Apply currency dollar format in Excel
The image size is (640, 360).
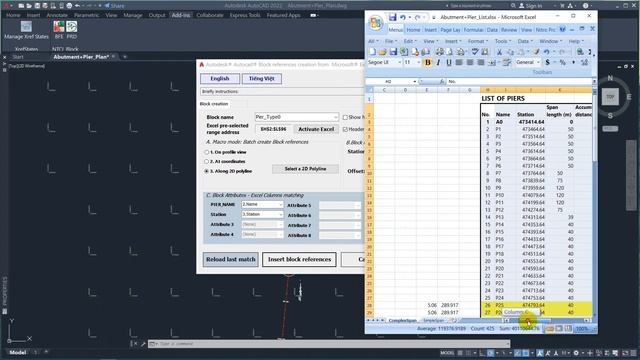(547, 62)
